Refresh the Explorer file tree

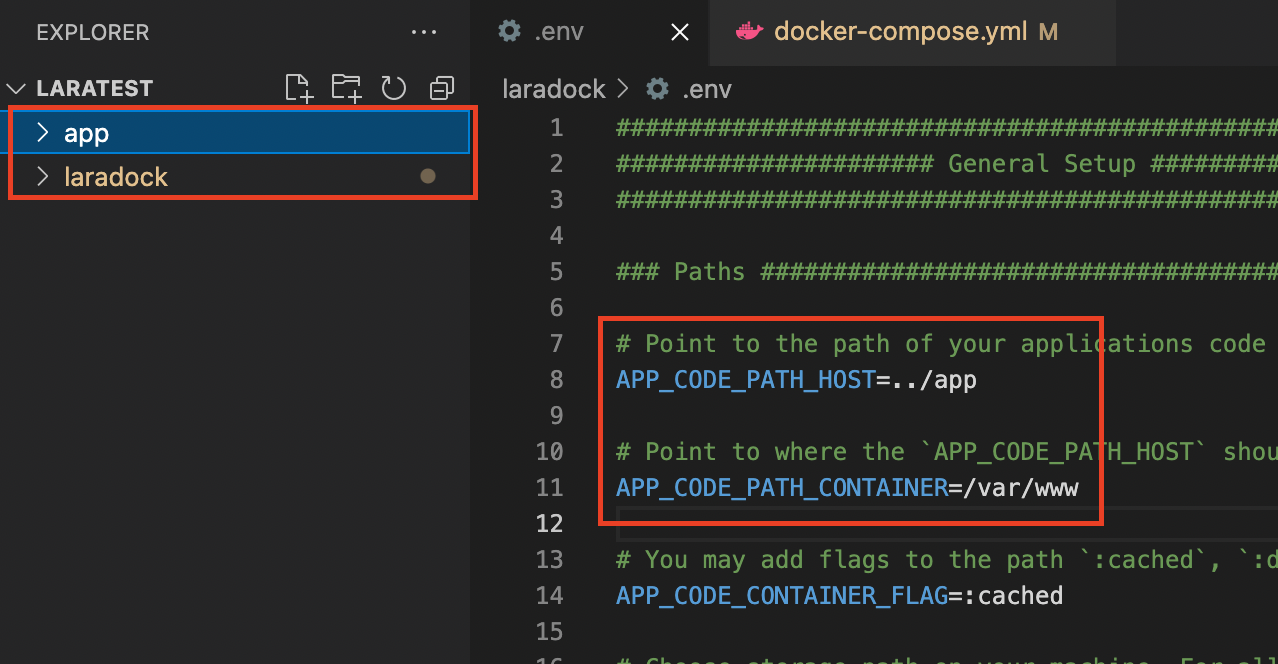point(394,88)
